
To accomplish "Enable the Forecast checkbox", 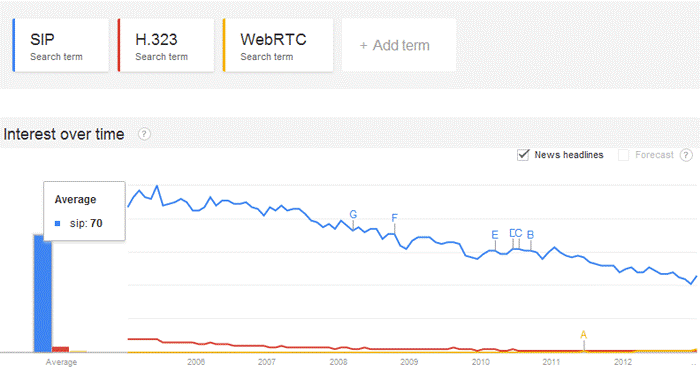I will click(x=623, y=155).
